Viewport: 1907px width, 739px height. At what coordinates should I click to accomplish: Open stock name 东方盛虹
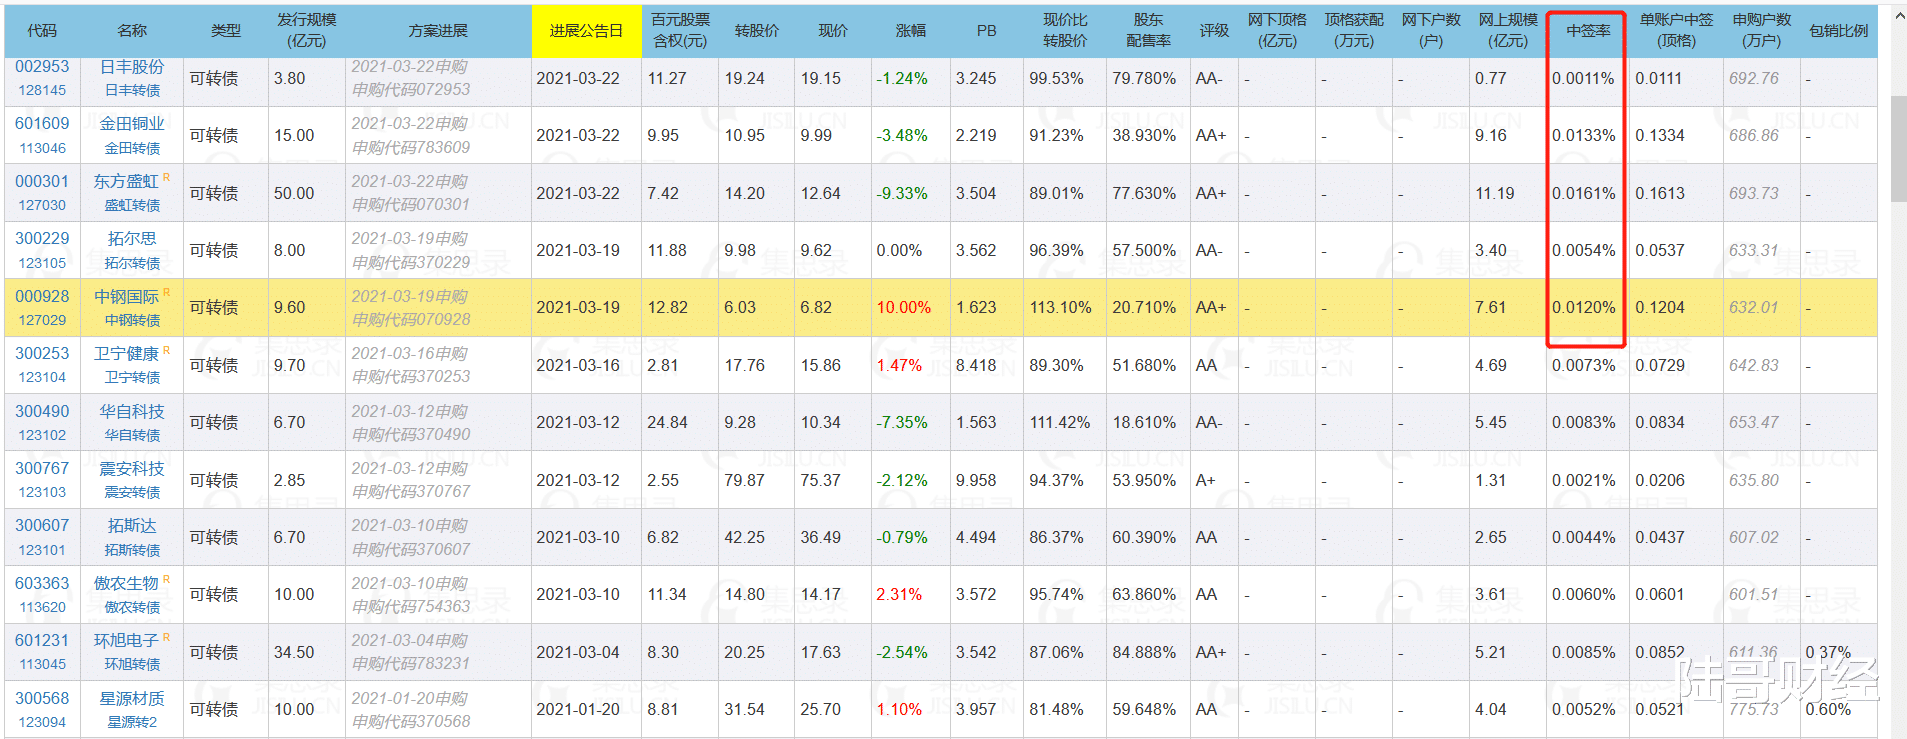[x=126, y=182]
